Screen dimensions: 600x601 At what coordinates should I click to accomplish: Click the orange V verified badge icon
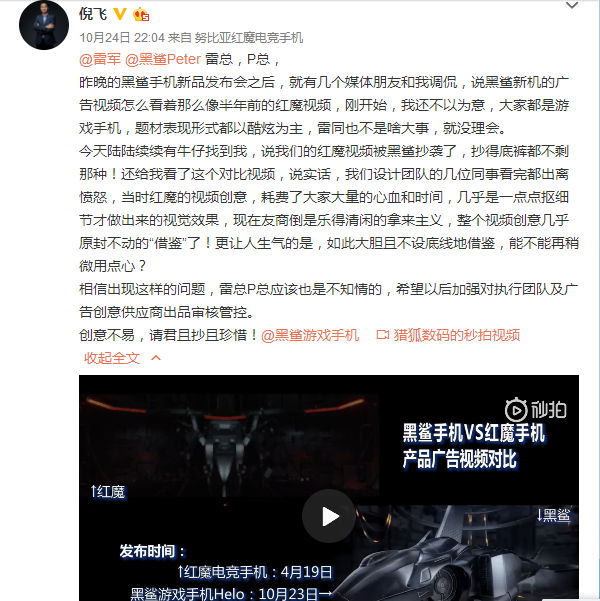(120, 14)
